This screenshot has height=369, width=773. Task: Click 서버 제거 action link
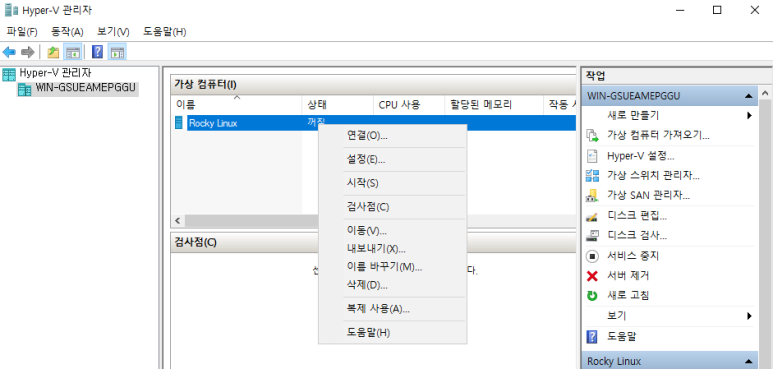628,276
